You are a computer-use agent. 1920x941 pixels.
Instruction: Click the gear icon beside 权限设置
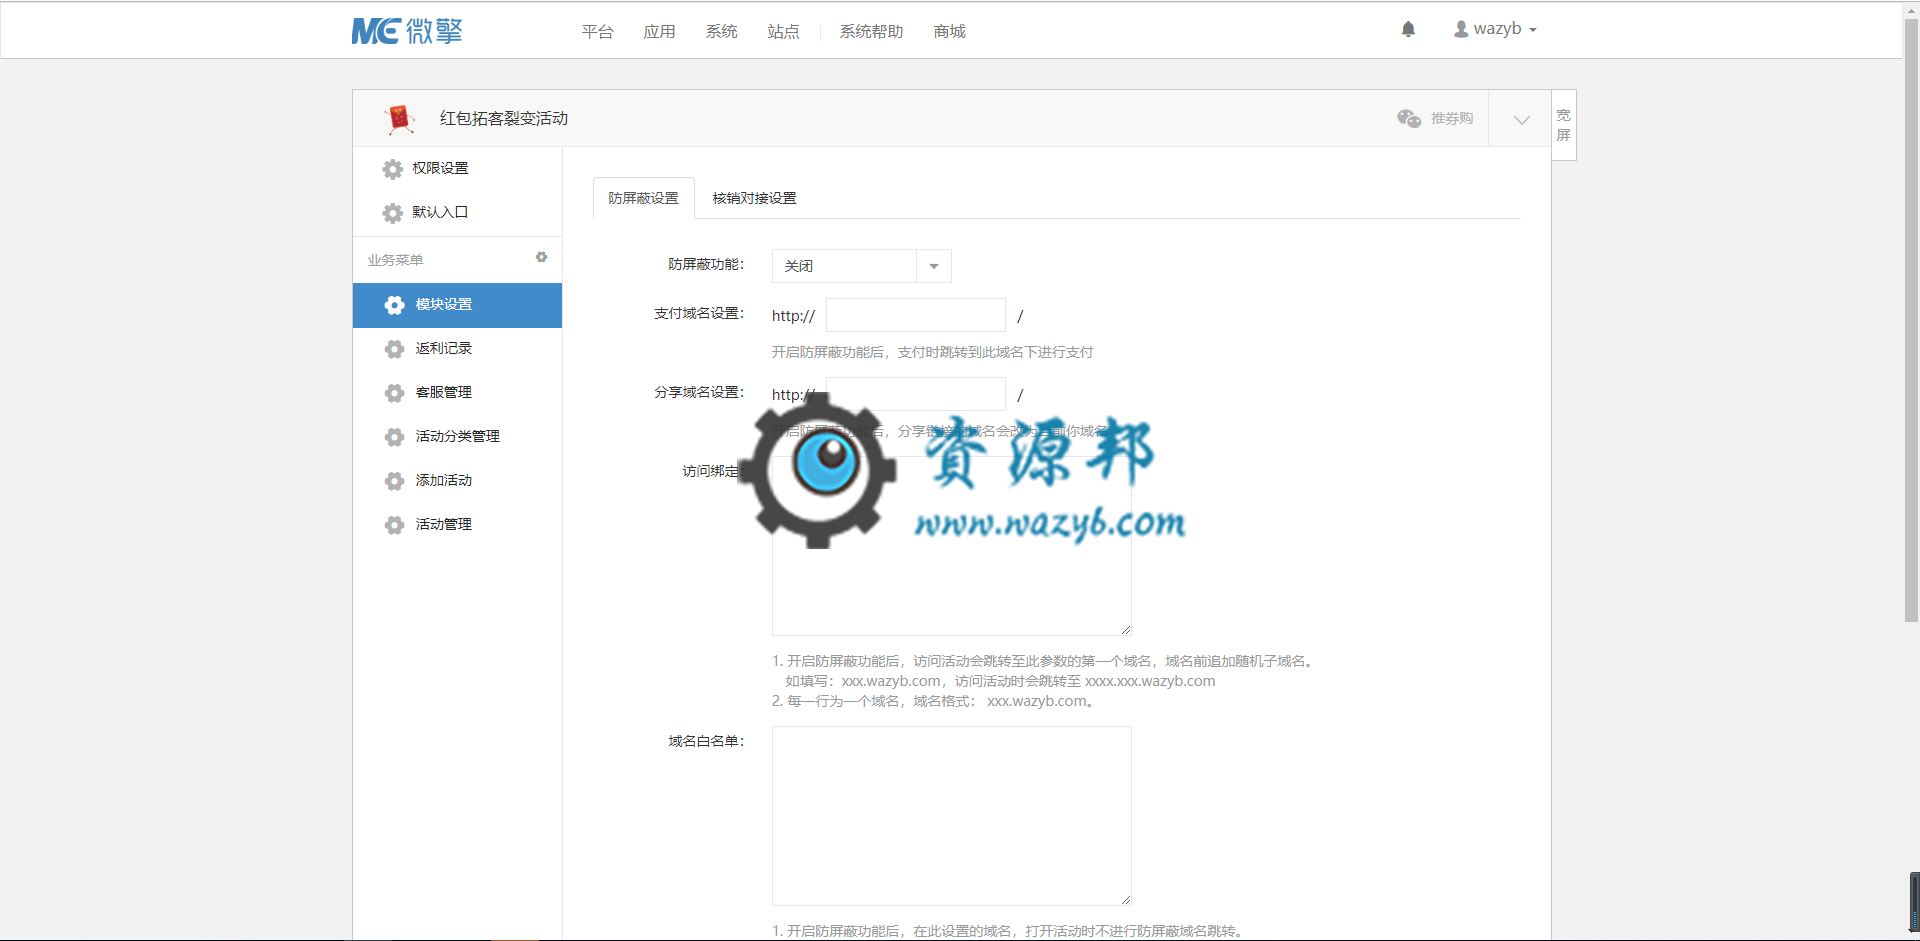(x=393, y=169)
